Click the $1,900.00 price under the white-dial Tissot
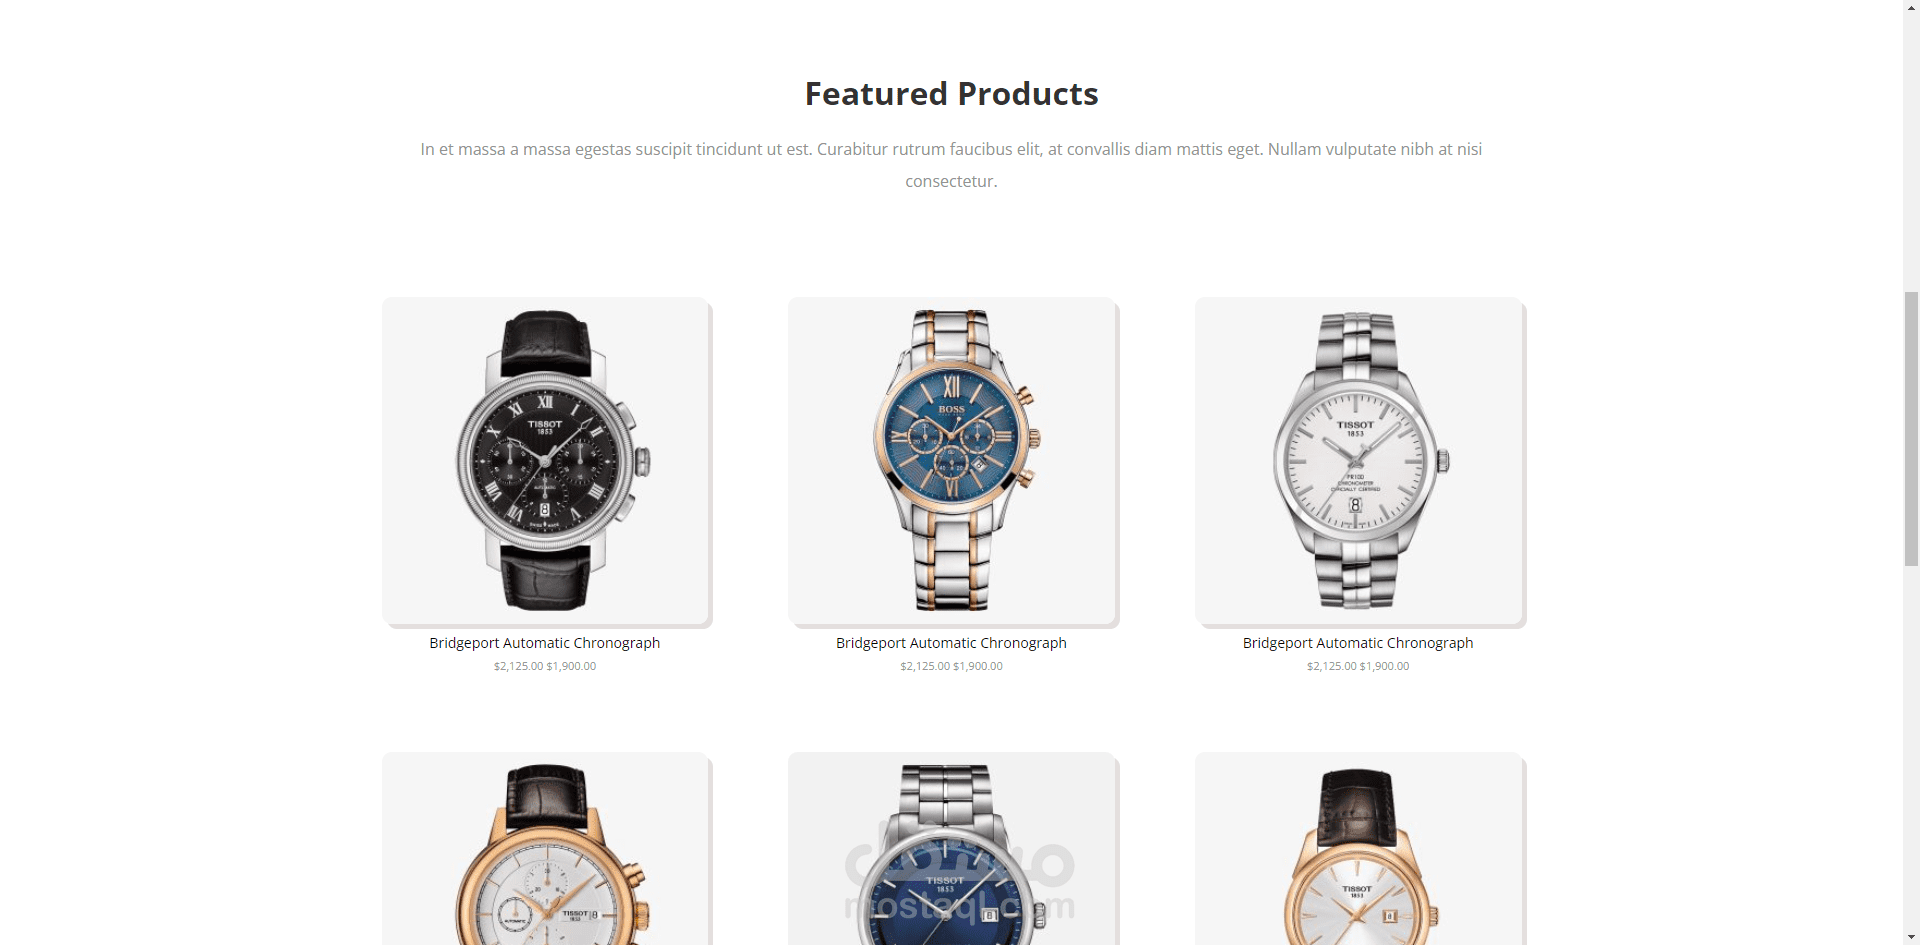The image size is (1920, 945). pyautogui.click(x=1384, y=666)
